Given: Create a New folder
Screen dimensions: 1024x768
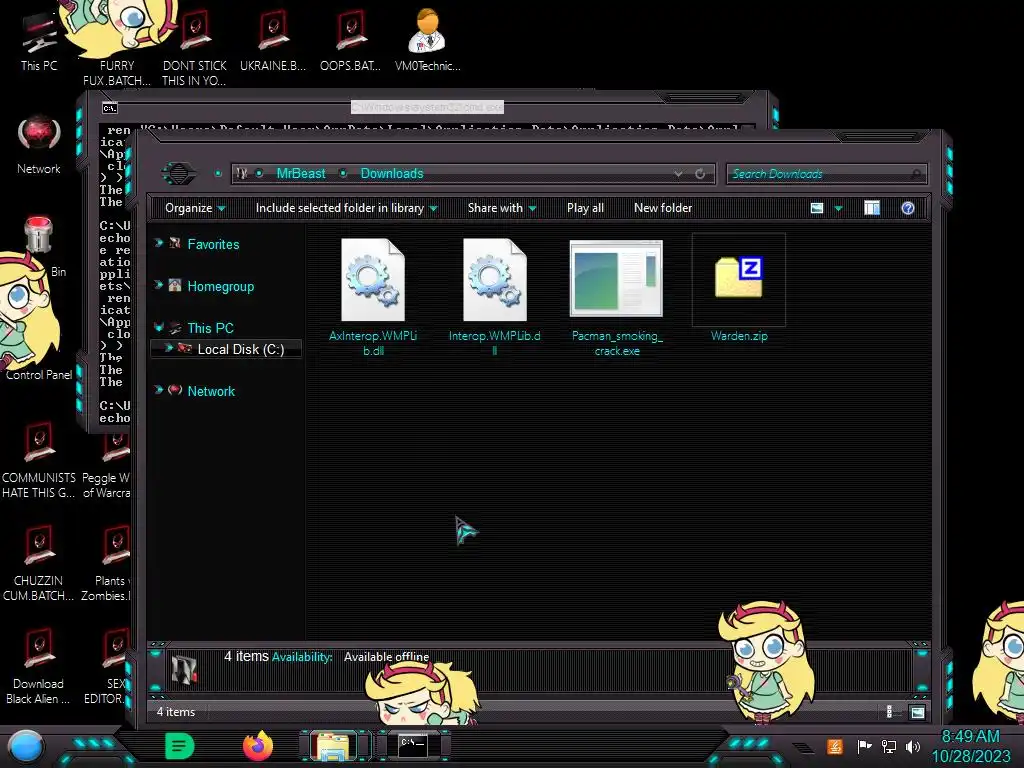Looking at the screenshot, I should (x=663, y=208).
